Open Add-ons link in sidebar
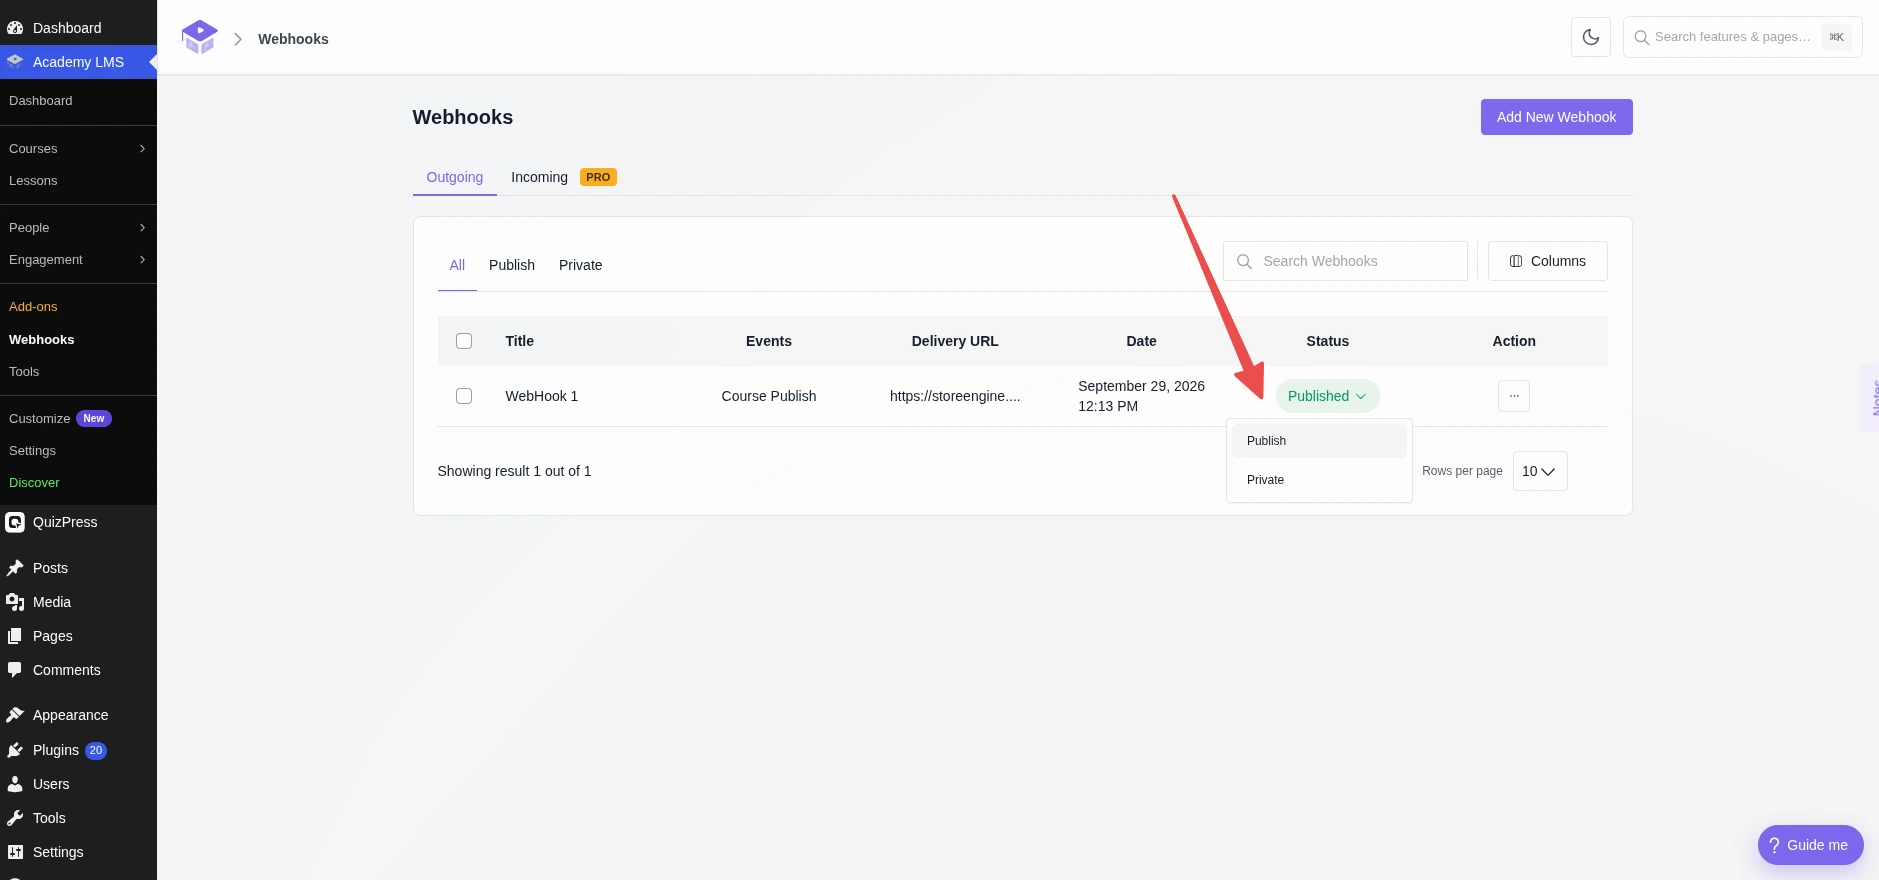This screenshot has height=880, width=1879. pyautogui.click(x=33, y=307)
